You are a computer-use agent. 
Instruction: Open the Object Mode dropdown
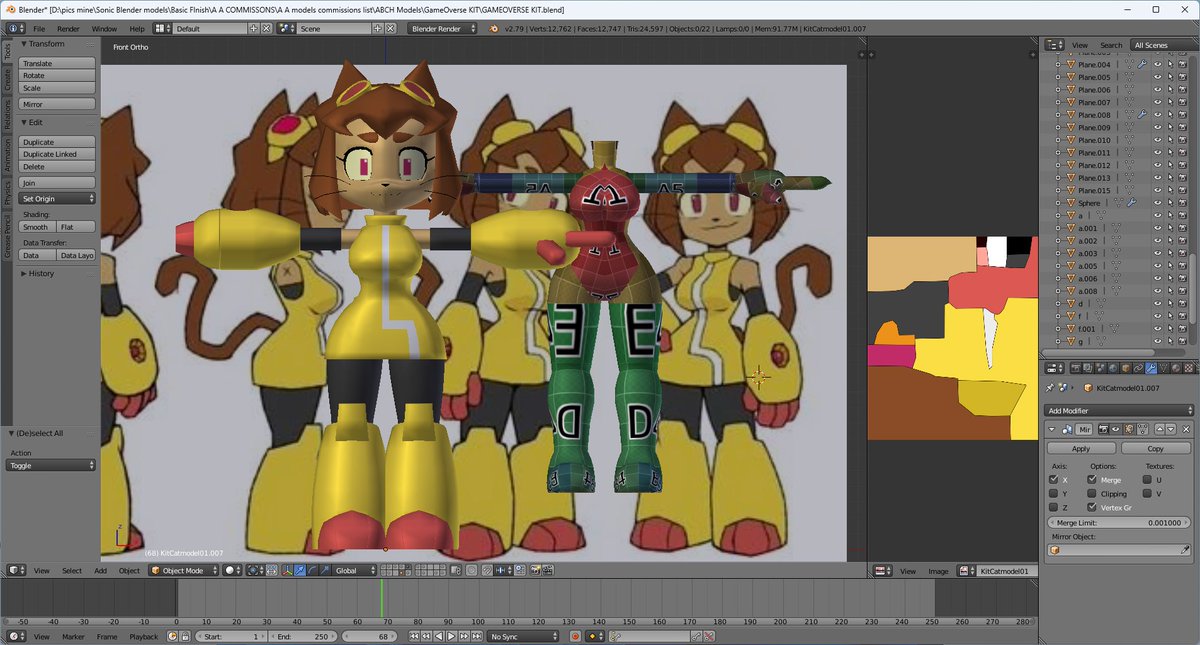pyautogui.click(x=182, y=570)
